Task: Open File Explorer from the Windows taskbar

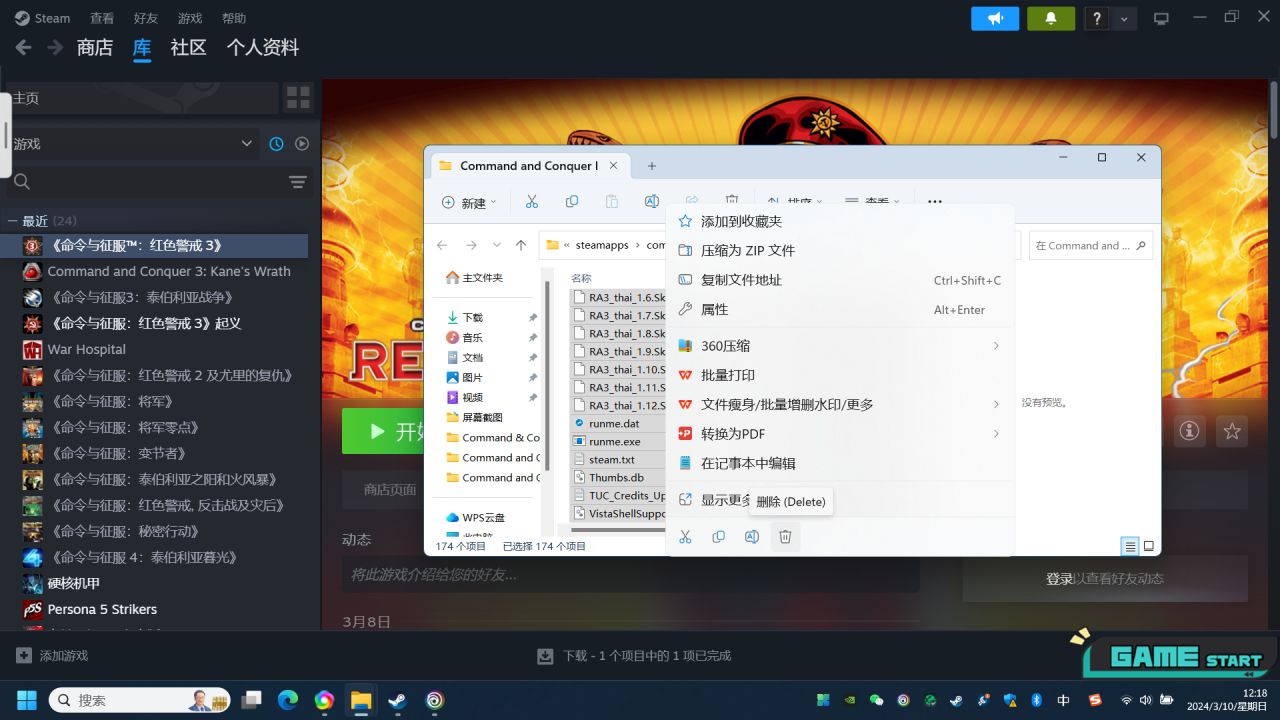Action: click(361, 700)
